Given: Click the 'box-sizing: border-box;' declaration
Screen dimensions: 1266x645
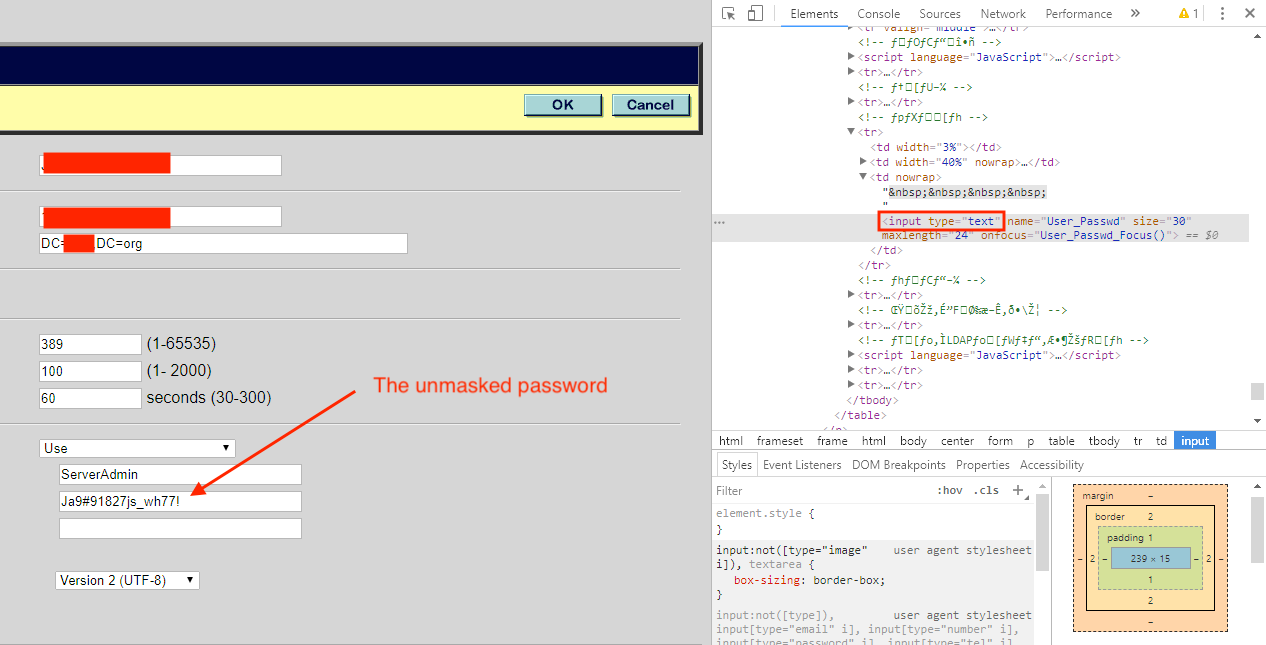Looking at the screenshot, I should click(x=810, y=580).
